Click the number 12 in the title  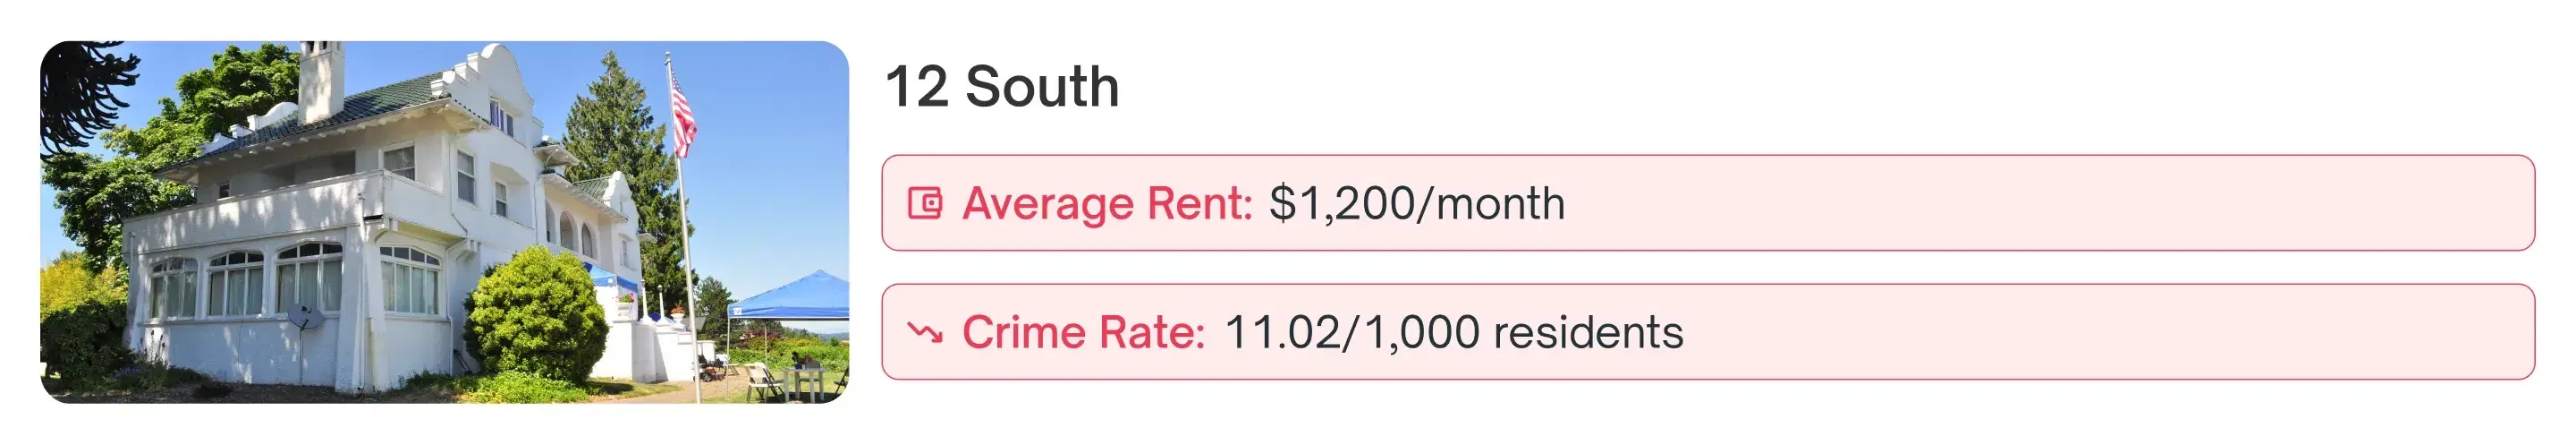(x=916, y=87)
